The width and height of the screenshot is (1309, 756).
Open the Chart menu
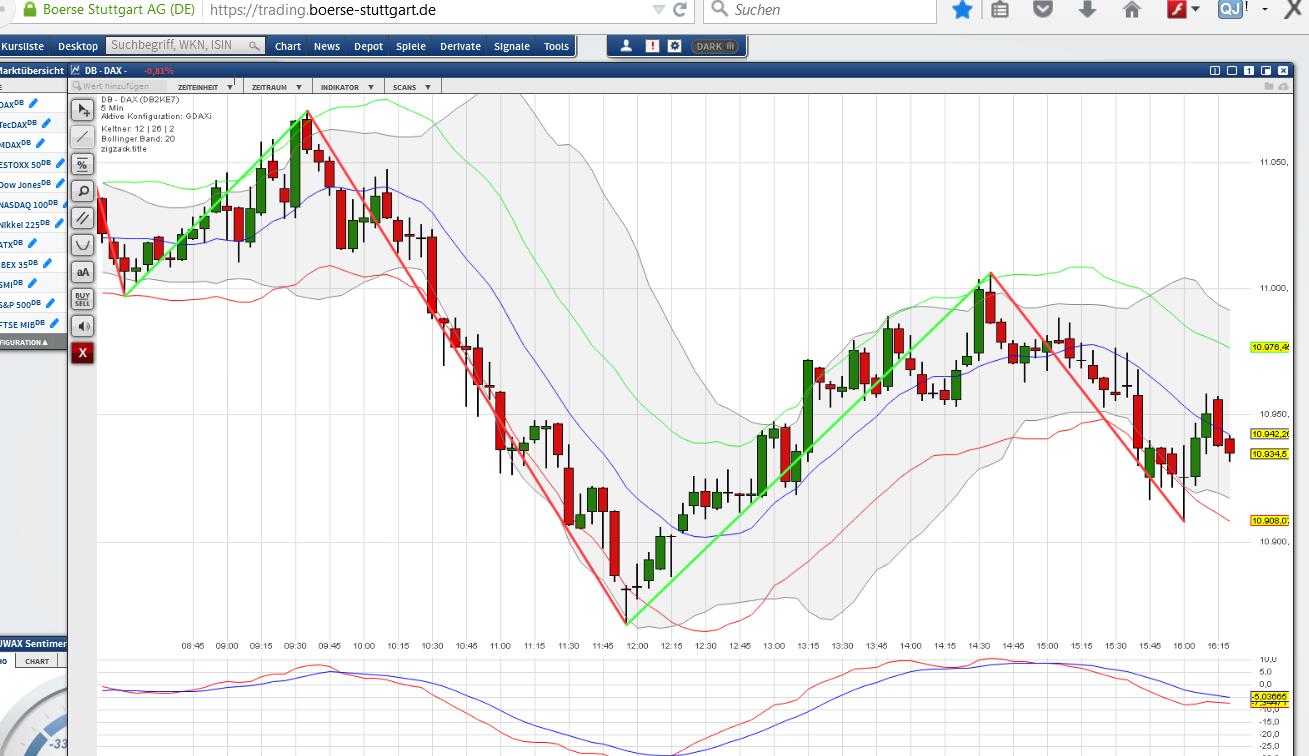(x=288, y=46)
